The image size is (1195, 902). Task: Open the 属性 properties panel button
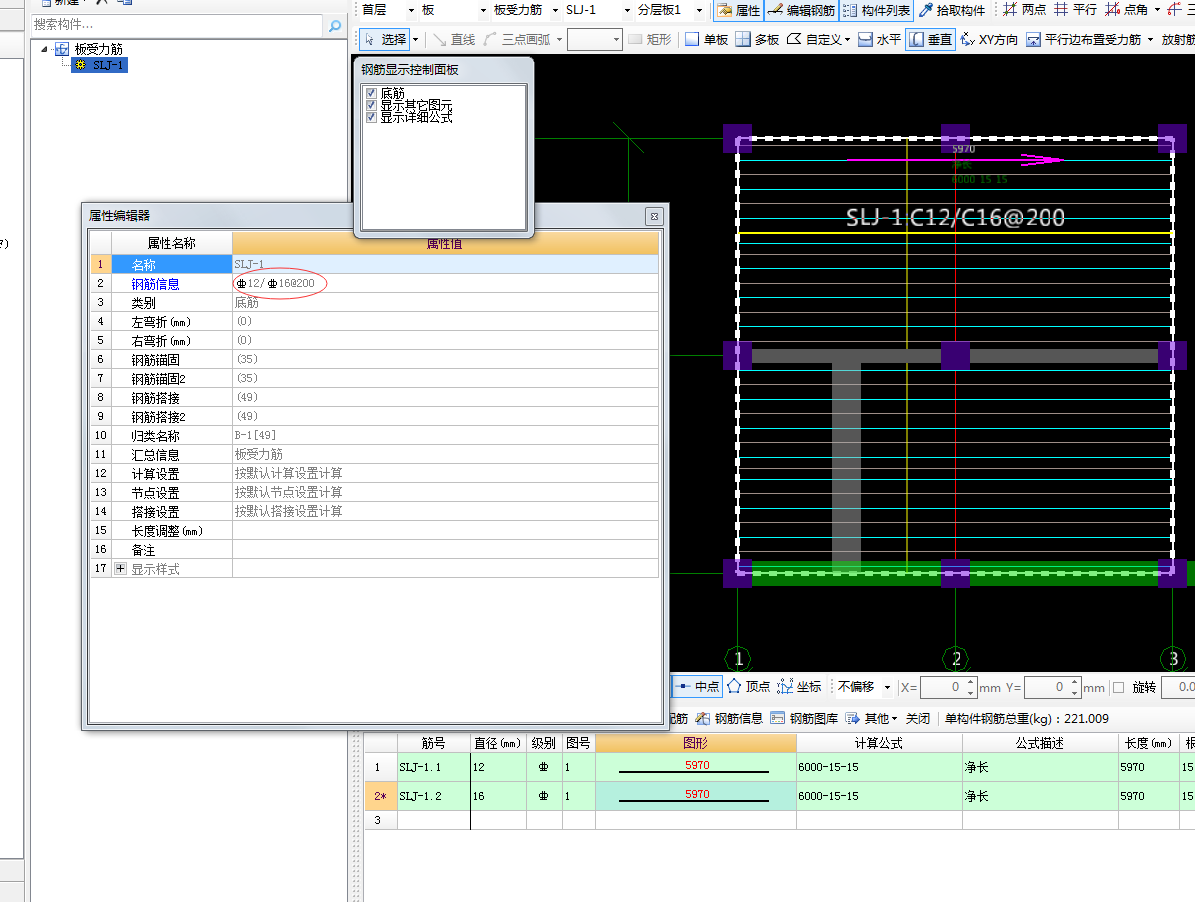[739, 10]
